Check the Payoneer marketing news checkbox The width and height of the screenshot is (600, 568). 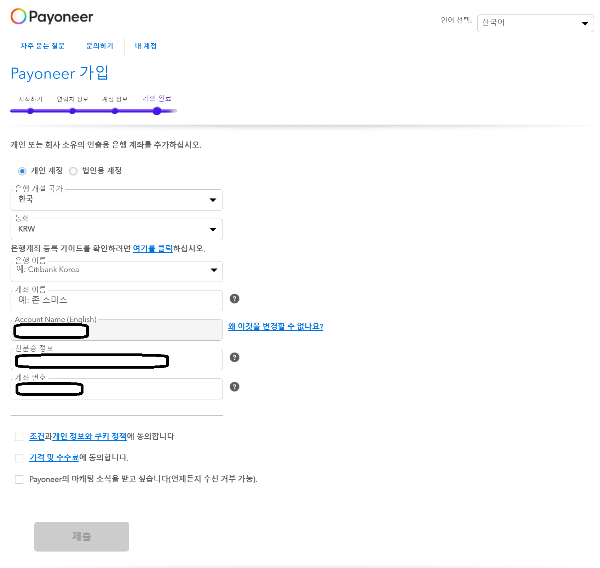(x=19, y=479)
